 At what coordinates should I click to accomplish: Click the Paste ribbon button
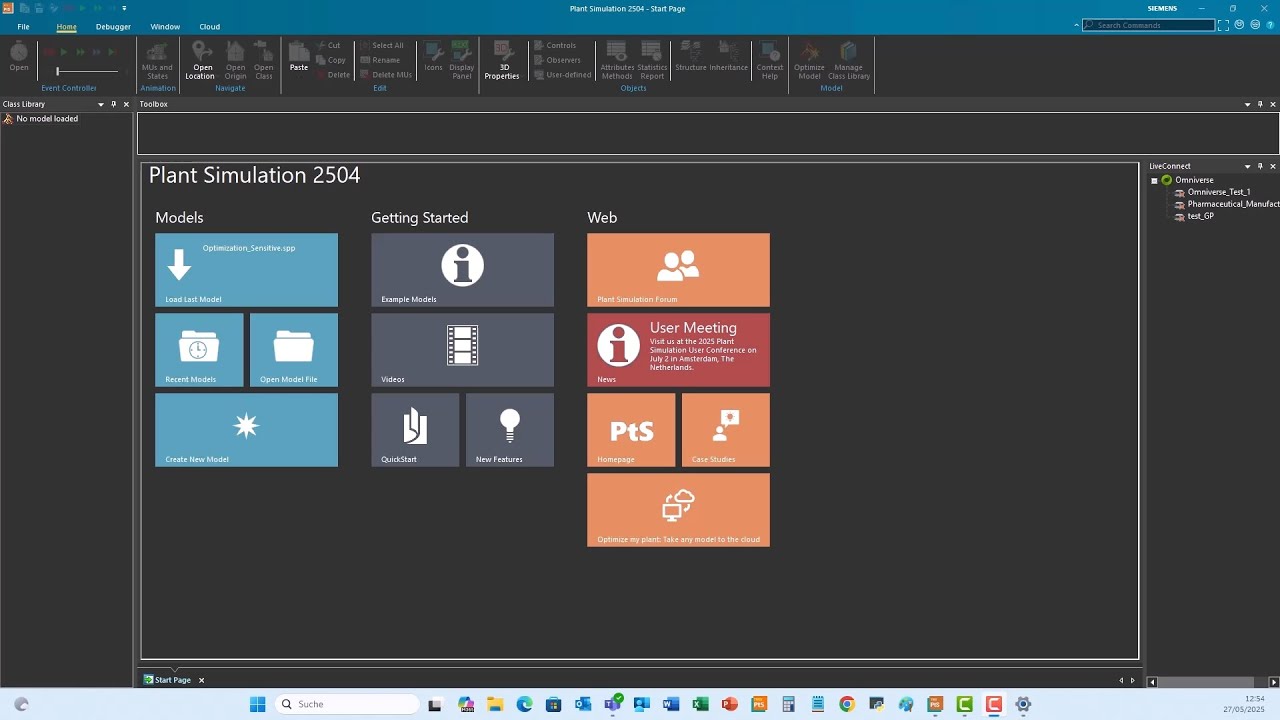[299, 57]
